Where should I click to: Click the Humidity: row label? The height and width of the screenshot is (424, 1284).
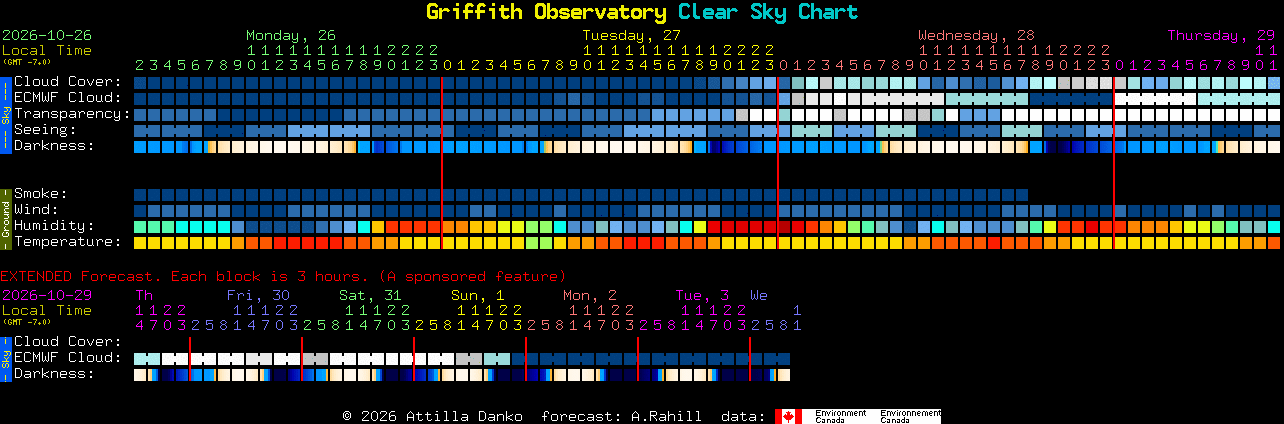(x=54, y=226)
